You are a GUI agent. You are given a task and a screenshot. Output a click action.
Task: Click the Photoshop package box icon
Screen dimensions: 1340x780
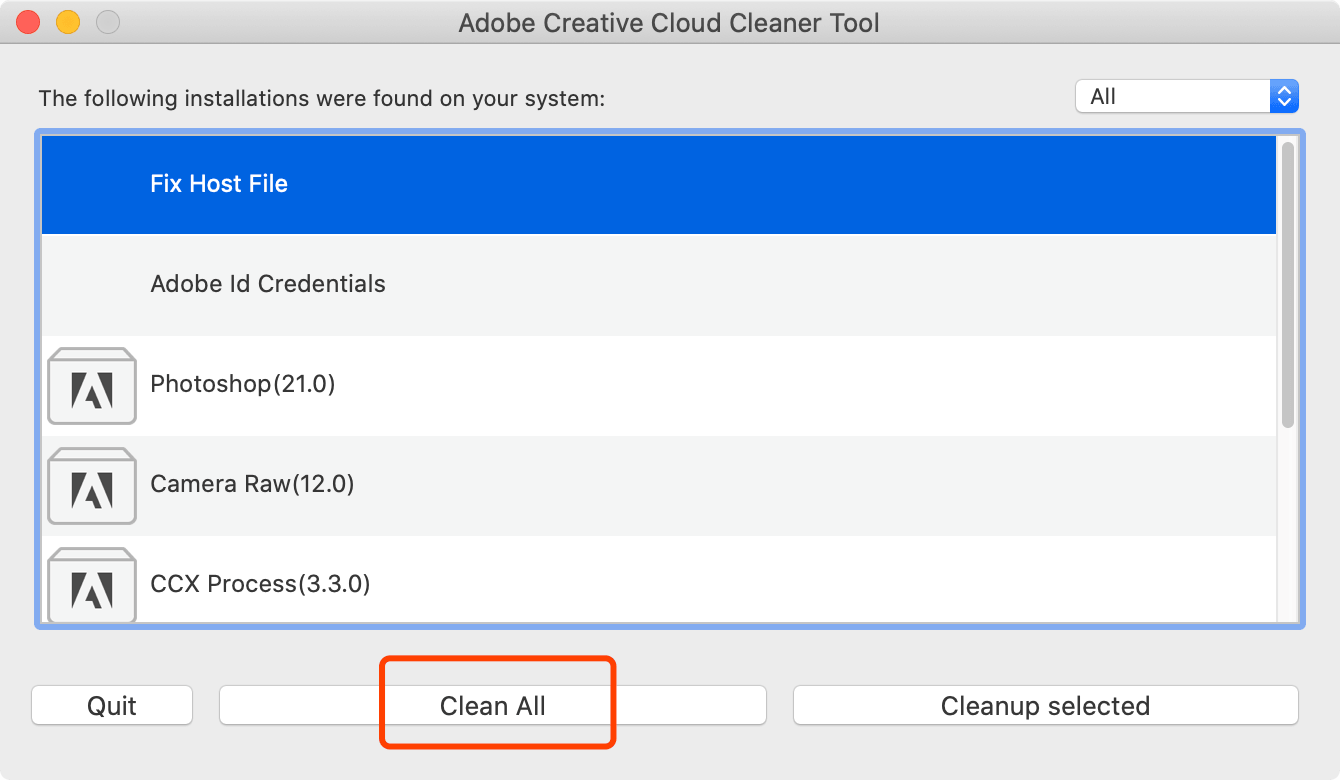point(92,386)
